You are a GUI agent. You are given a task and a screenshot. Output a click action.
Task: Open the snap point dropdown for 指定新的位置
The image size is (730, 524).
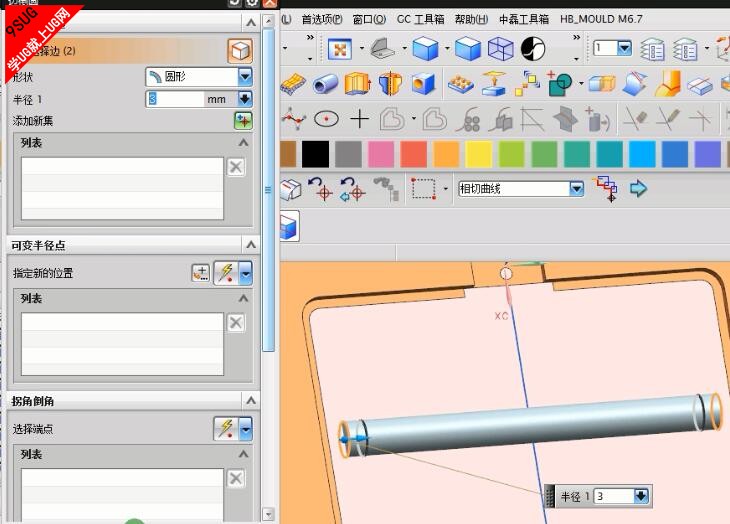point(245,273)
